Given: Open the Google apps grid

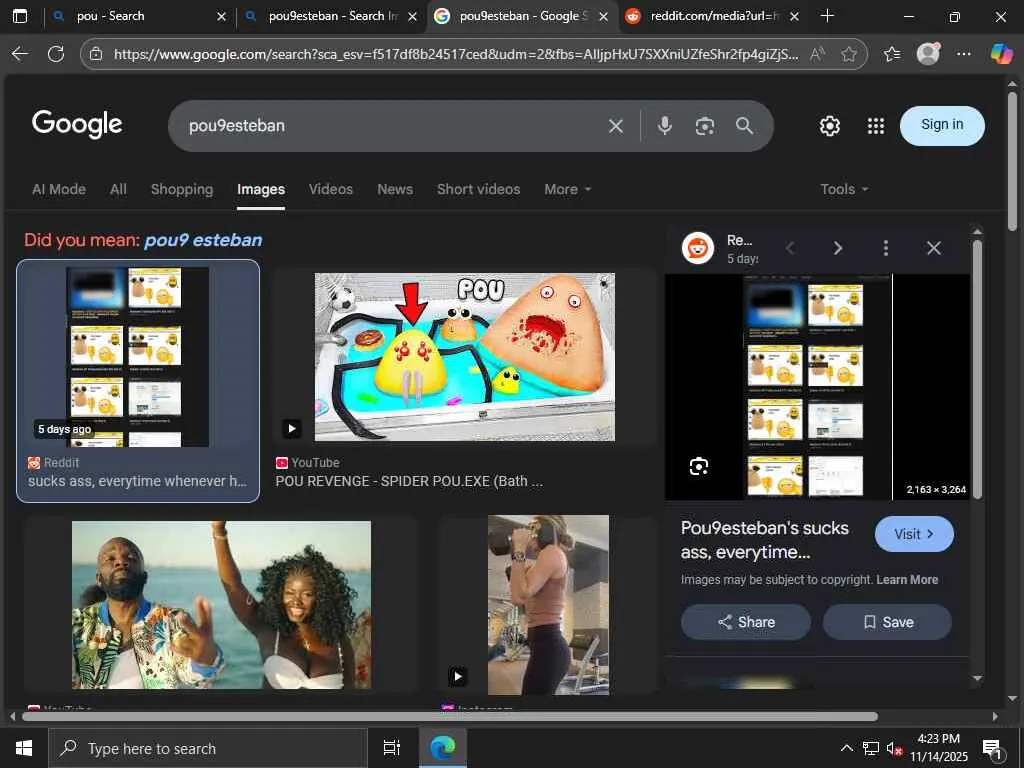Looking at the screenshot, I should tap(876, 125).
